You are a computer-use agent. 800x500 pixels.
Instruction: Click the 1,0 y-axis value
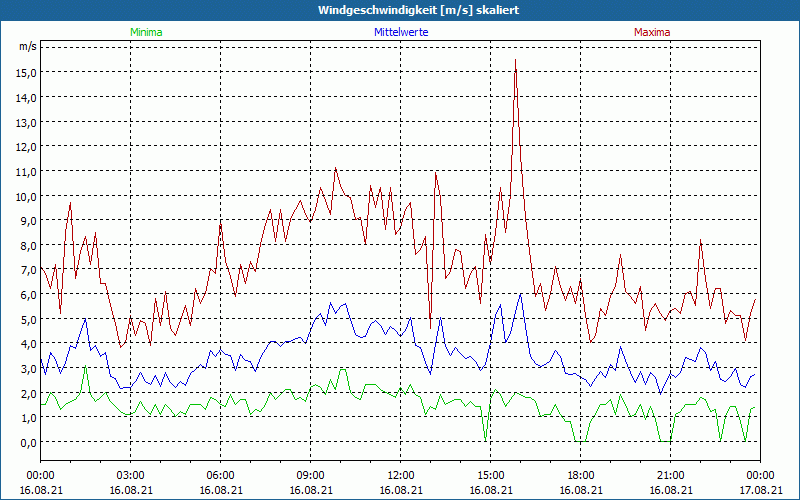29,418
